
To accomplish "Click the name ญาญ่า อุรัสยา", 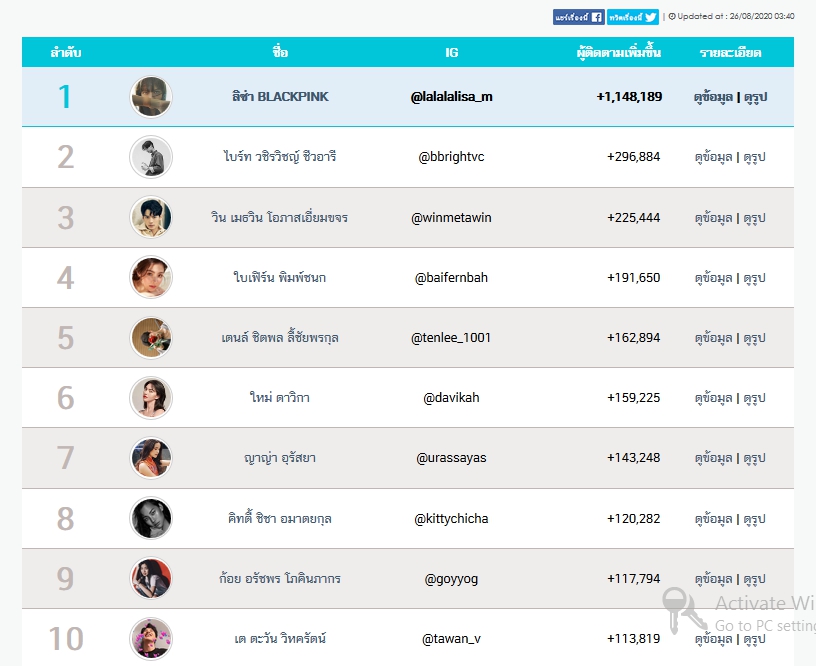I will point(280,458).
